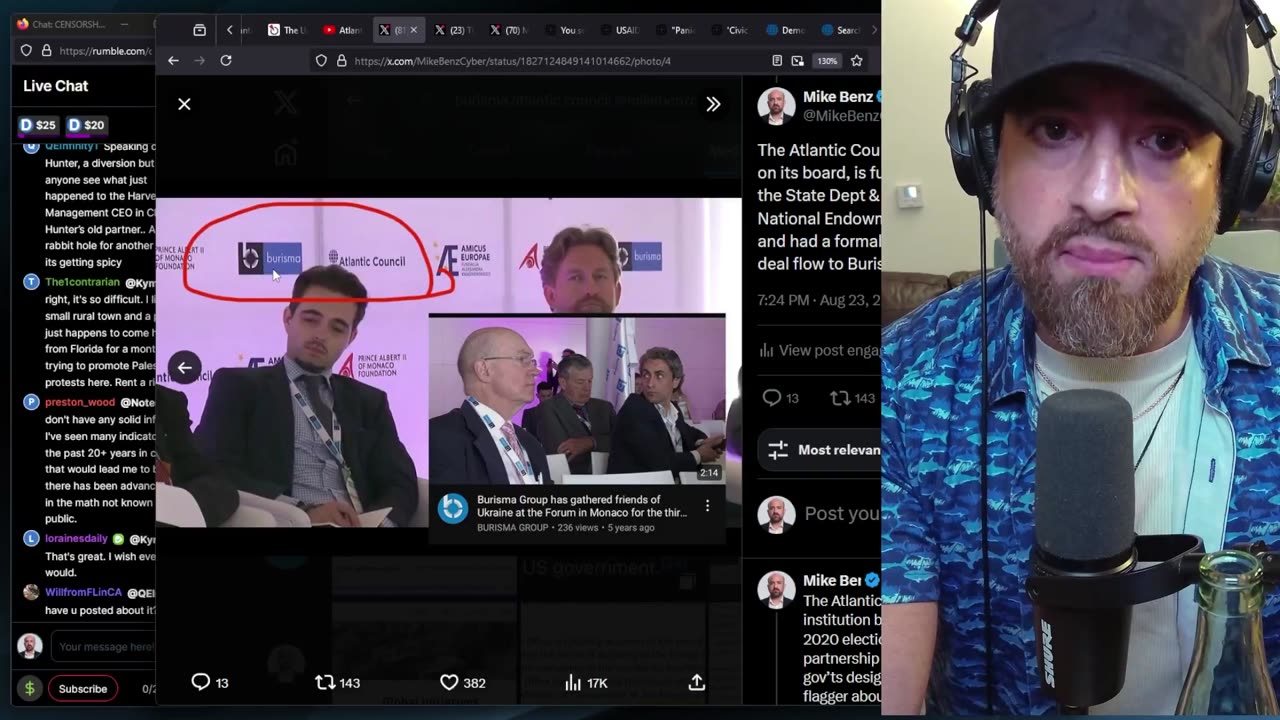This screenshot has height=720, width=1280.
Task: Click the green dollar tip icon in chat
Action: click(x=29, y=688)
